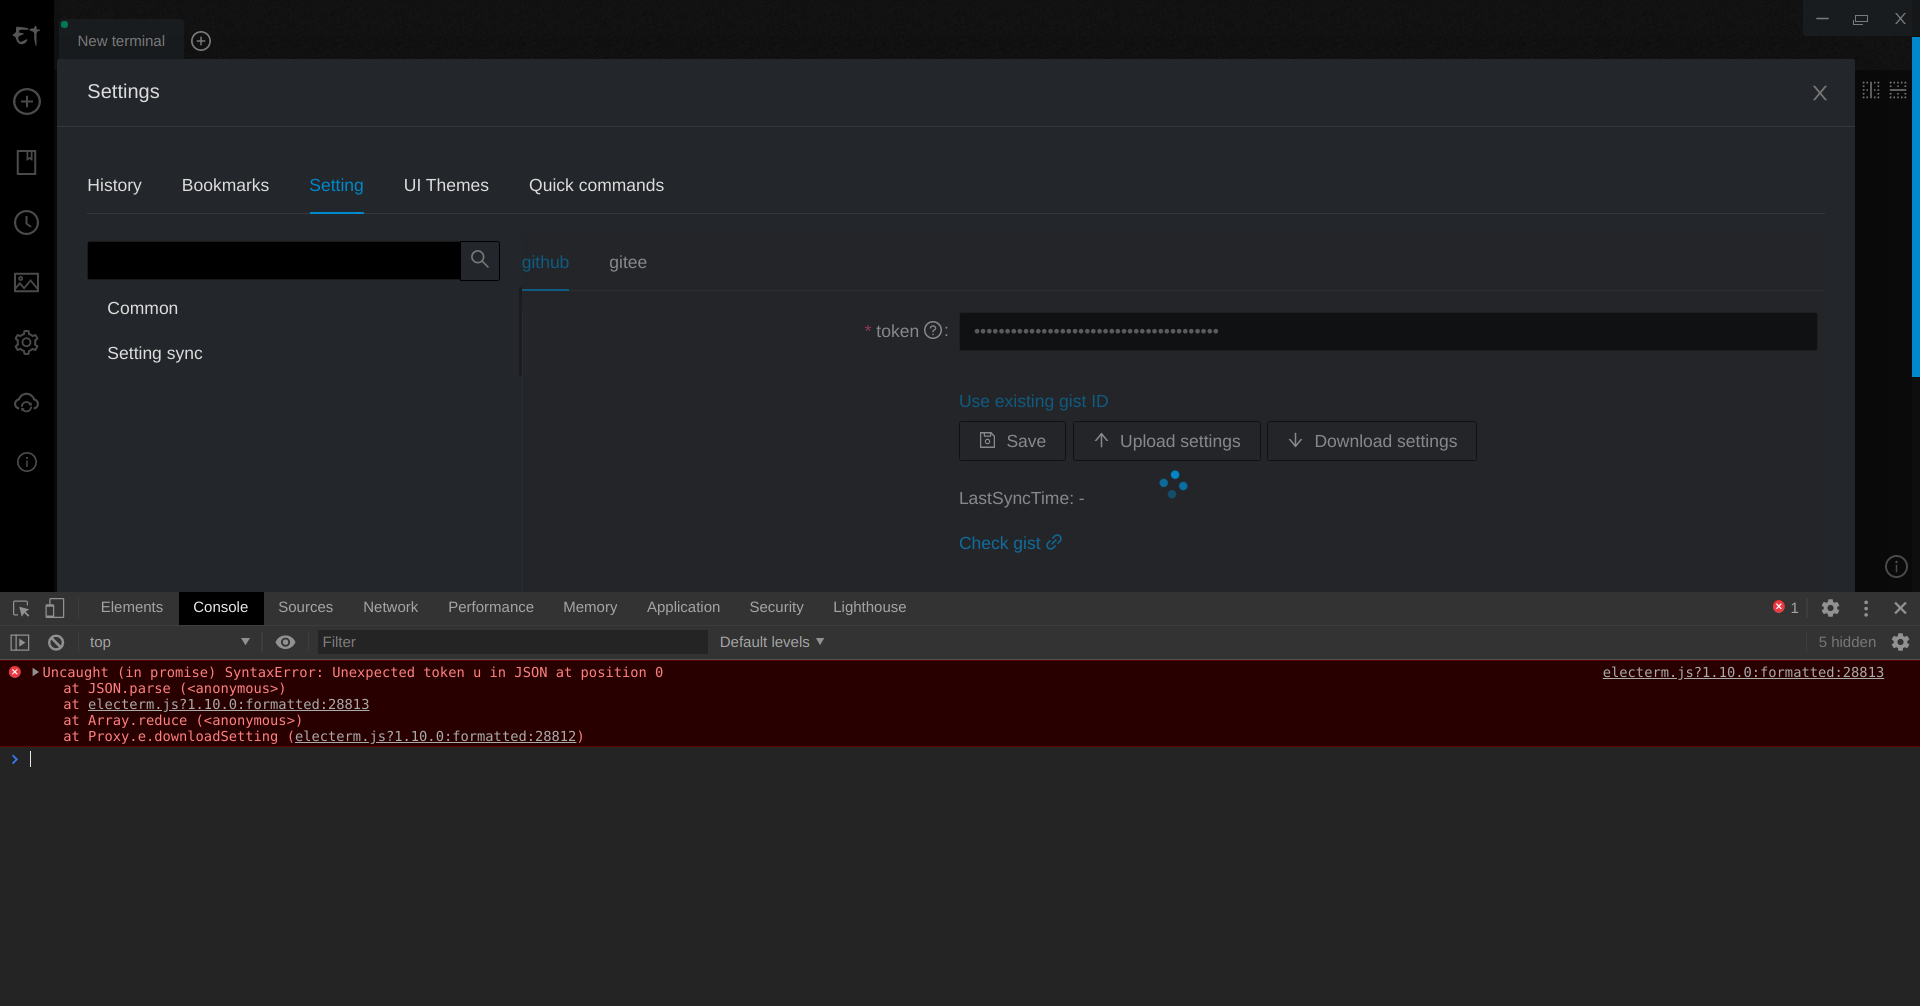Open Default levels dropdown
This screenshot has width=1920, height=1006.
click(x=772, y=642)
